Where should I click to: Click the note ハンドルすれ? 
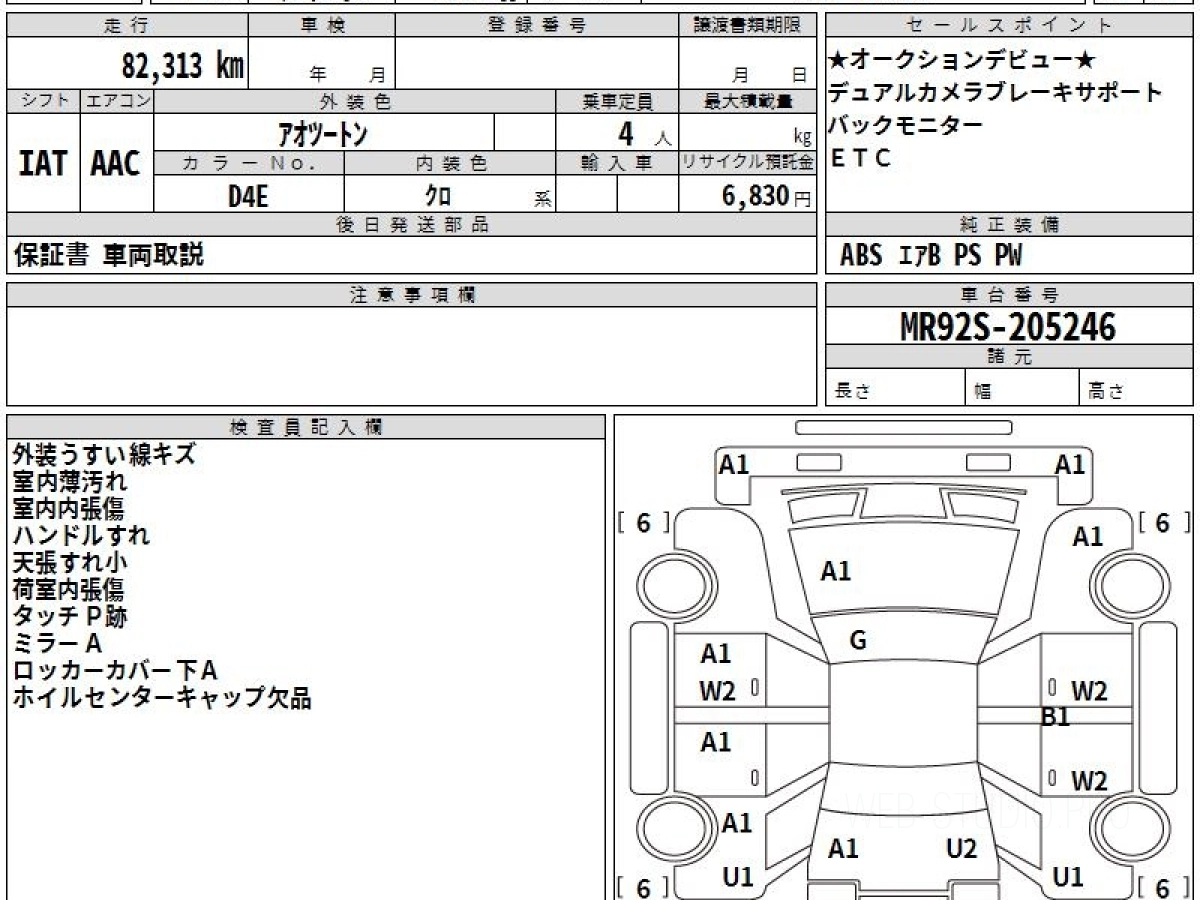[81, 535]
